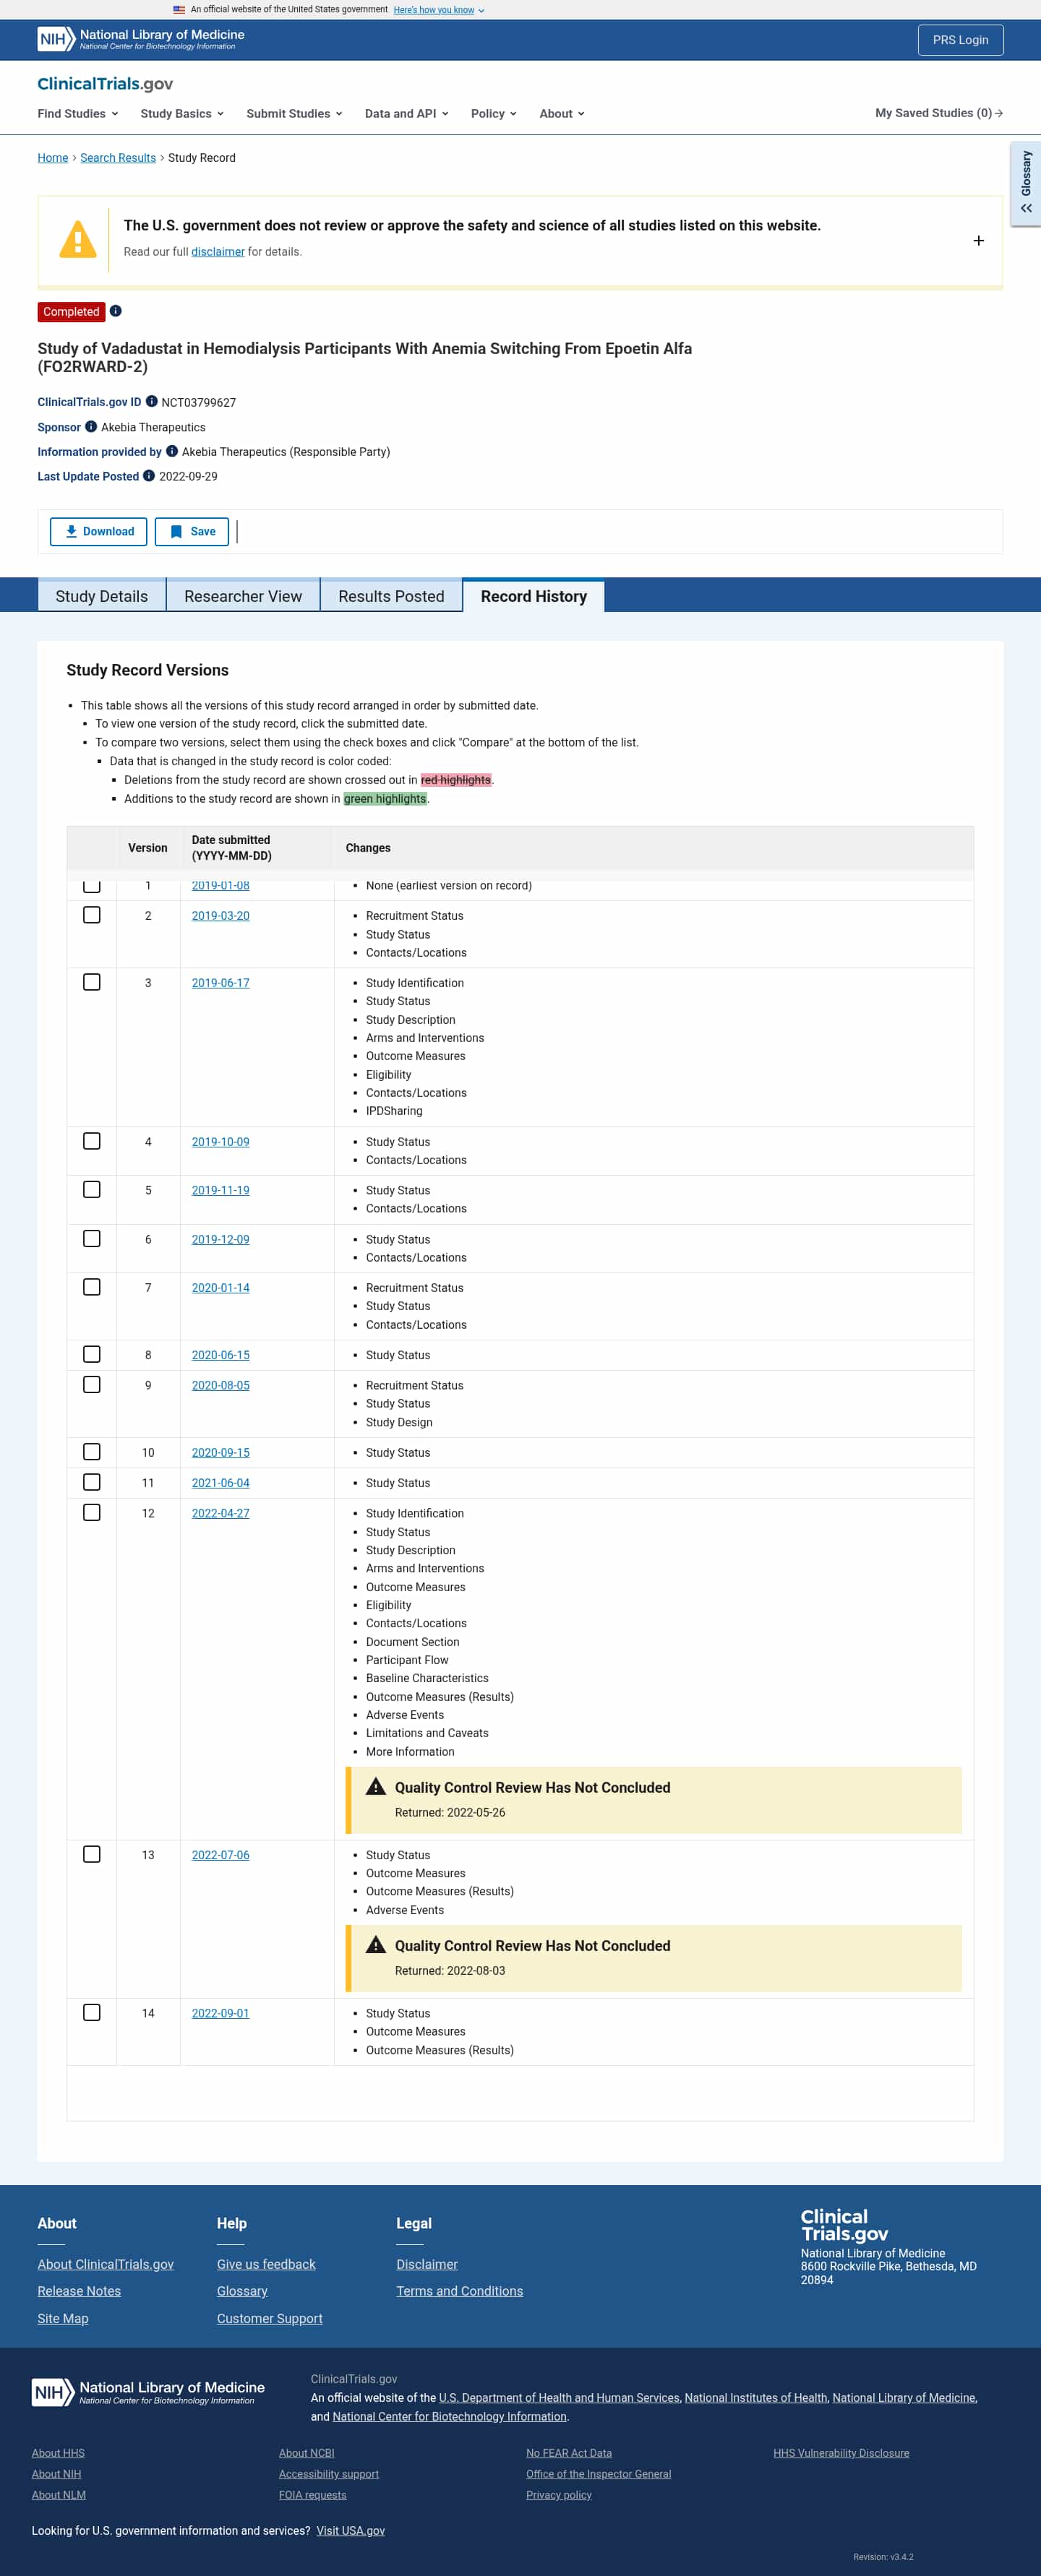Click info icon next to ClinicalTrials.gov ID
Screen dimensions: 1041x2576
coord(152,401)
